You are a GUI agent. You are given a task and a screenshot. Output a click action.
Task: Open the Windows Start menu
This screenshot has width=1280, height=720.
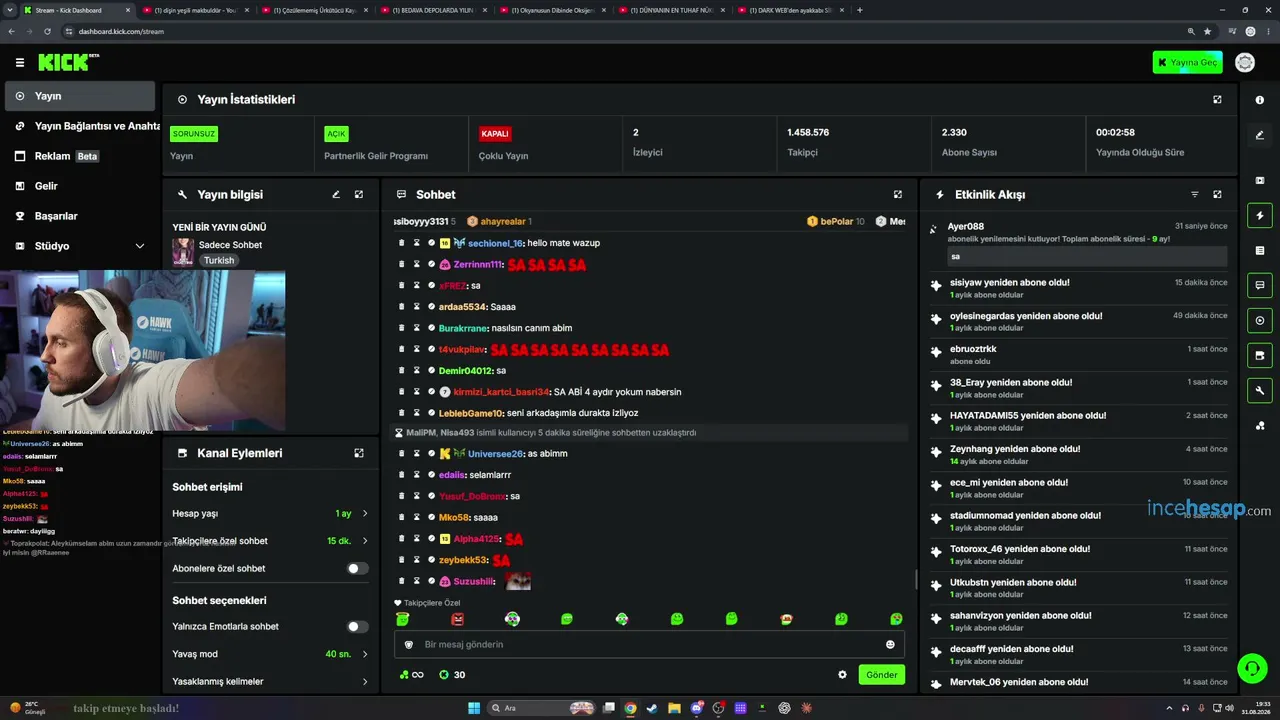474,708
